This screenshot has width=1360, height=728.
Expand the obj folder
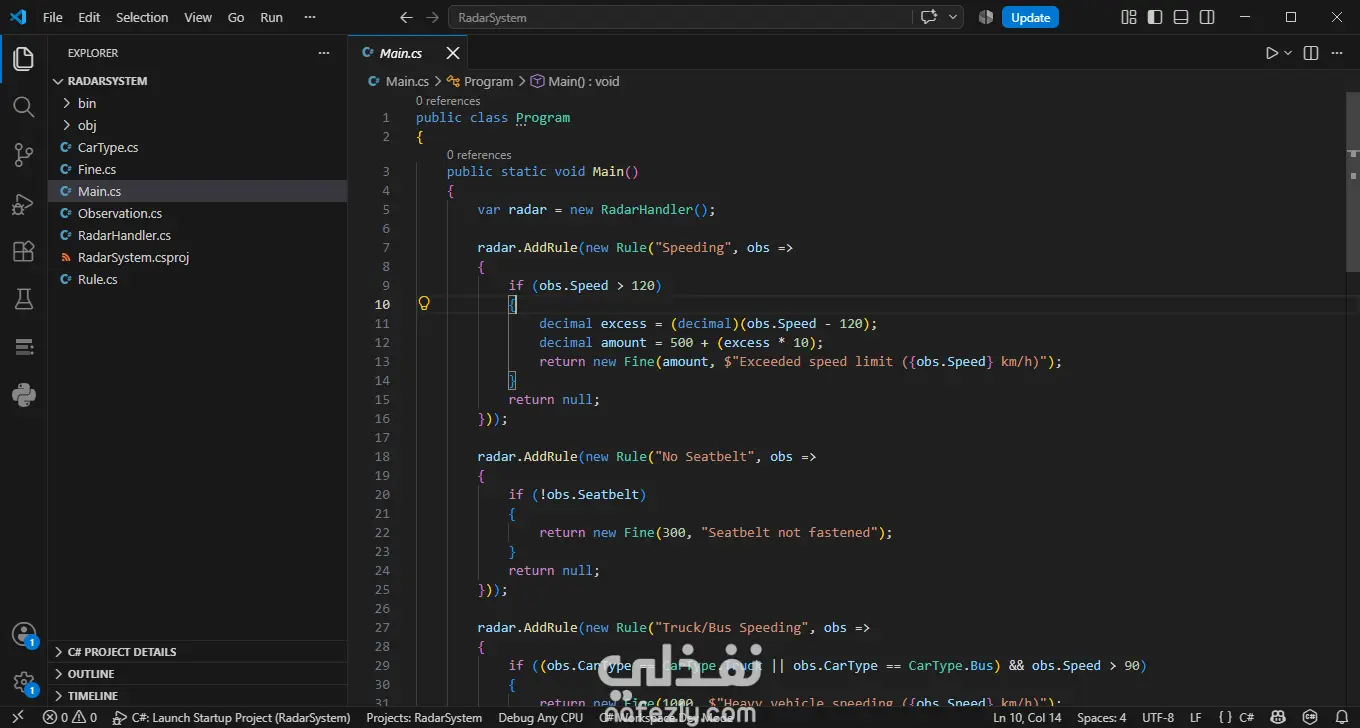(198, 125)
